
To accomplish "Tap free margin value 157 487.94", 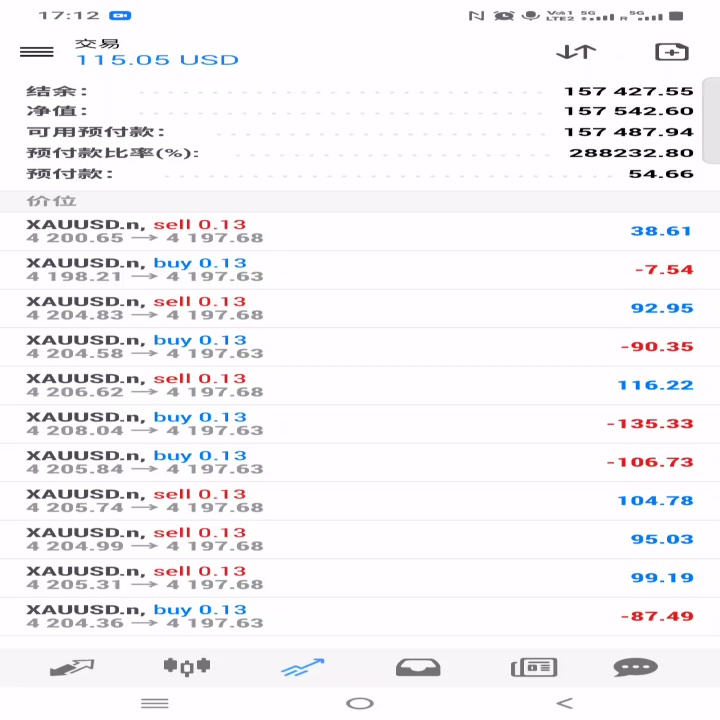I will pos(629,132).
